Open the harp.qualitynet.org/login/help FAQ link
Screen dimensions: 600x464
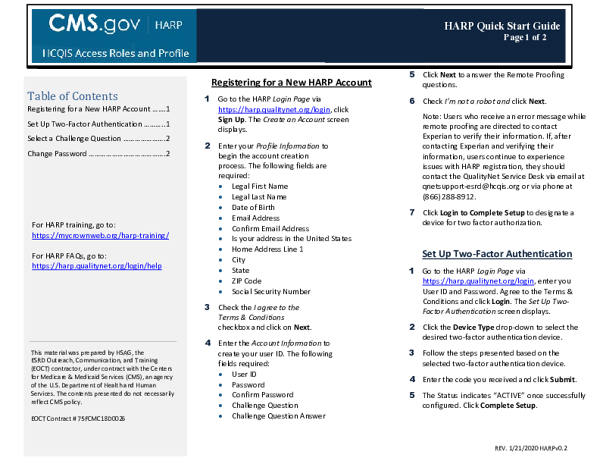[x=97, y=266]
